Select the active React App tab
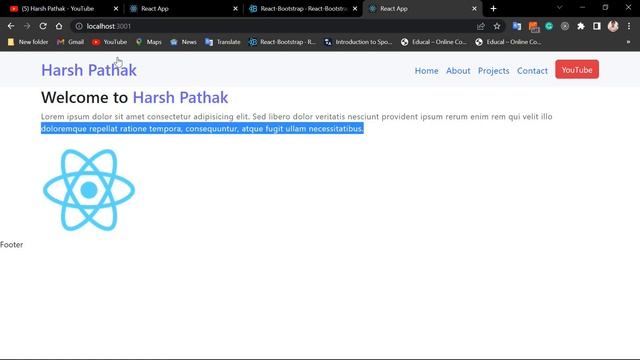 coord(422,9)
